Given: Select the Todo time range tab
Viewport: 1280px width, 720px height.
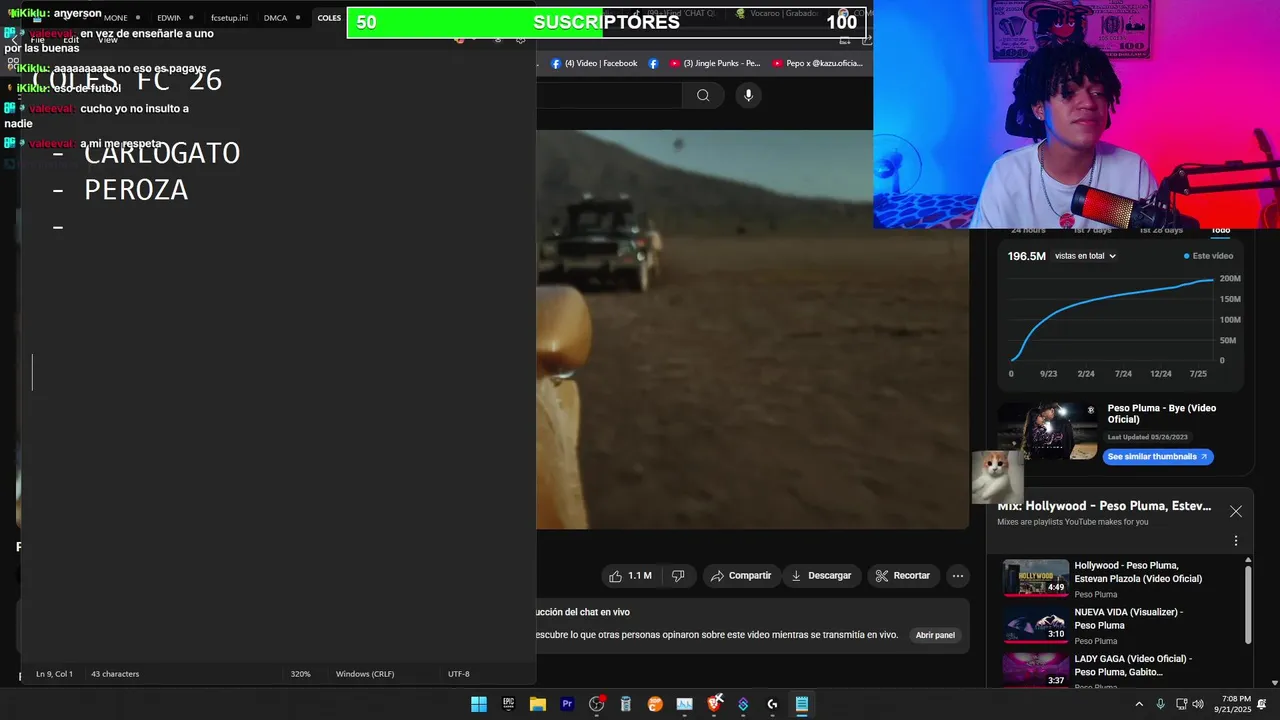Looking at the screenshot, I should pos(1221,231).
